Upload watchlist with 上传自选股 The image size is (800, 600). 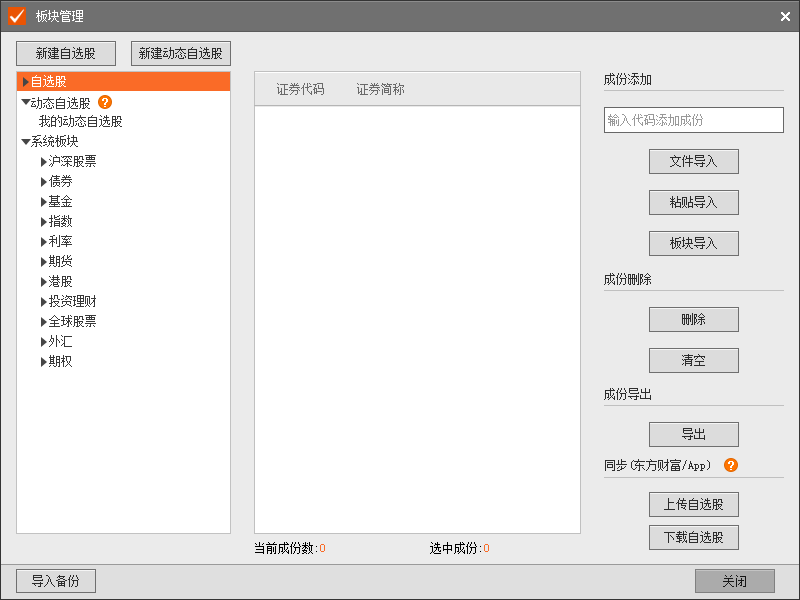pyautogui.click(x=693, y=503)
